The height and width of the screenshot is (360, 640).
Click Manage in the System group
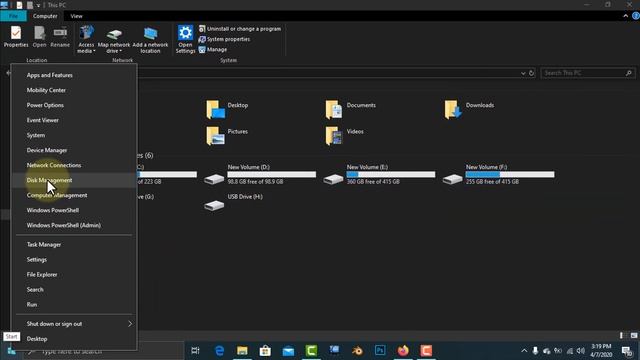tap(213, 49)
